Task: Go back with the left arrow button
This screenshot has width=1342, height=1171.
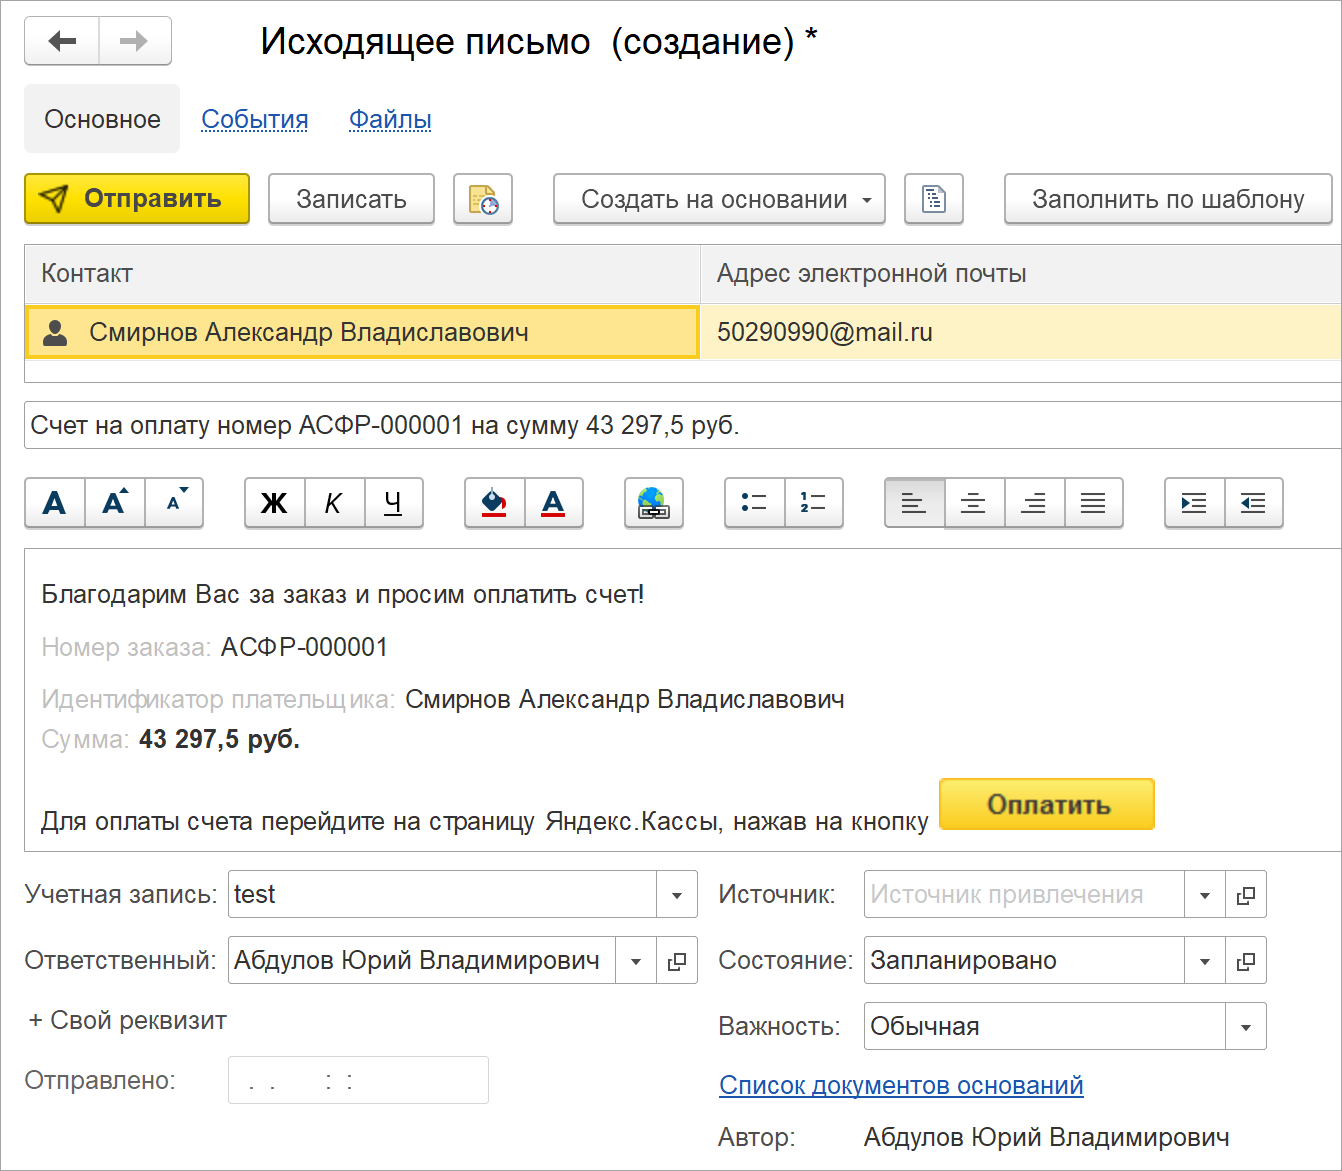Action: click(62, 41)
